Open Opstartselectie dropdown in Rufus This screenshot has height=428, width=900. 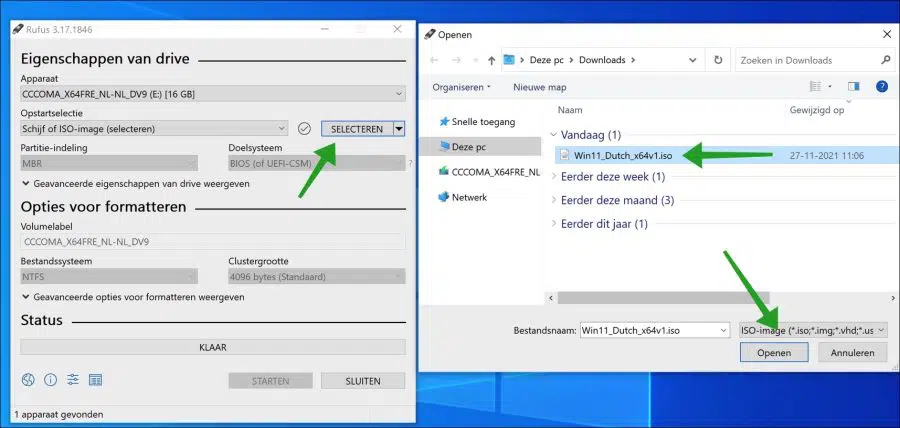click(x=281, y=129)
